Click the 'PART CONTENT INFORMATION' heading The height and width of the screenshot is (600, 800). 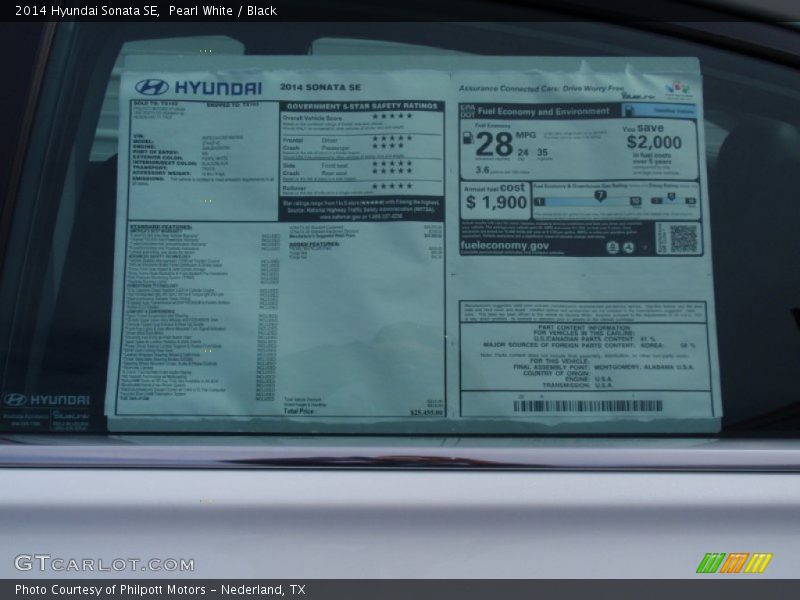coord(584,328)
